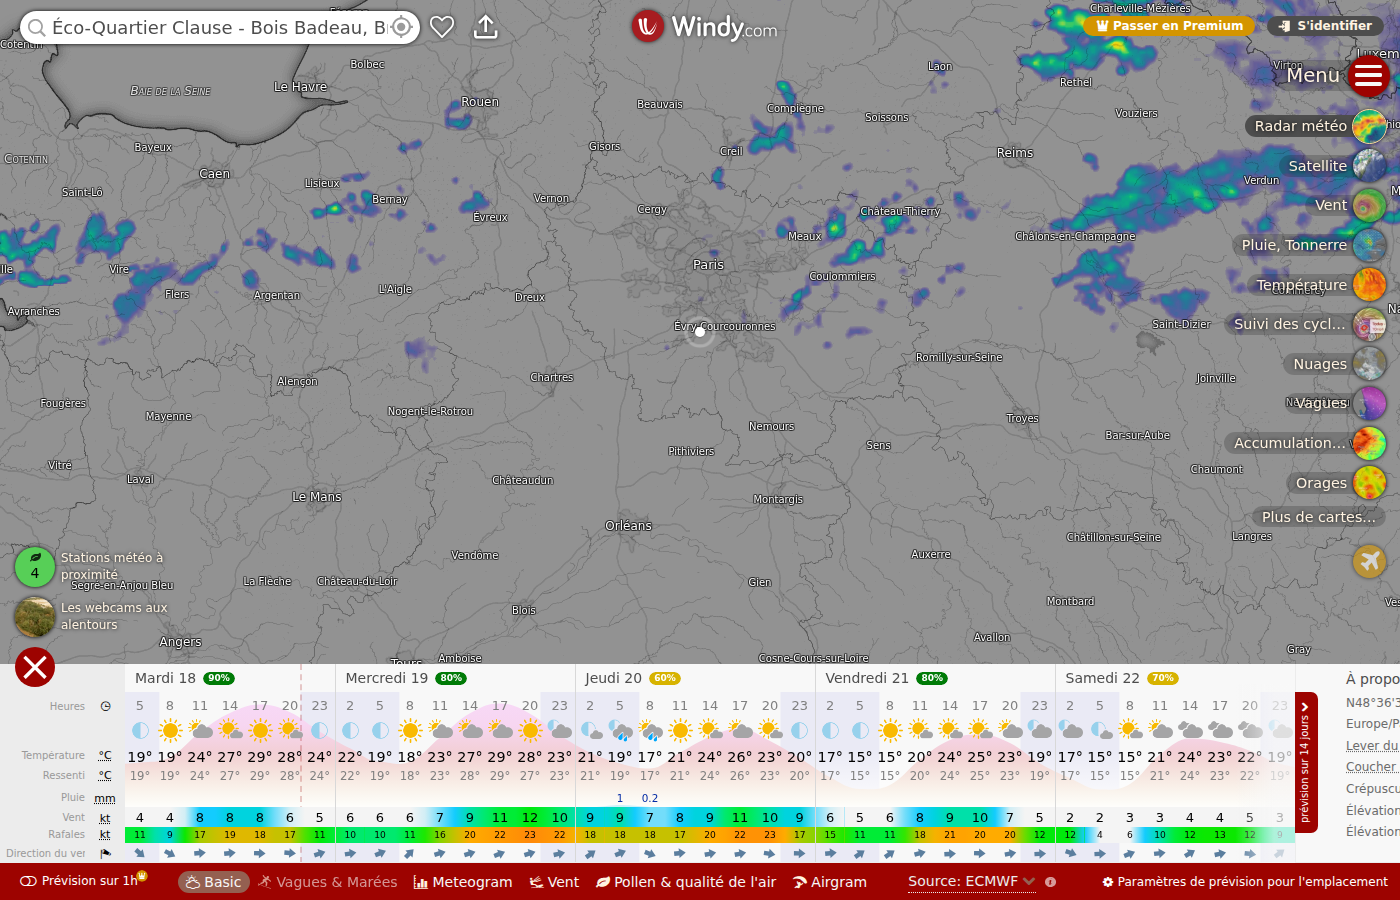Select the Radar météo layer icon
Screen dimensions: 1400x900
pos(1369,126)
